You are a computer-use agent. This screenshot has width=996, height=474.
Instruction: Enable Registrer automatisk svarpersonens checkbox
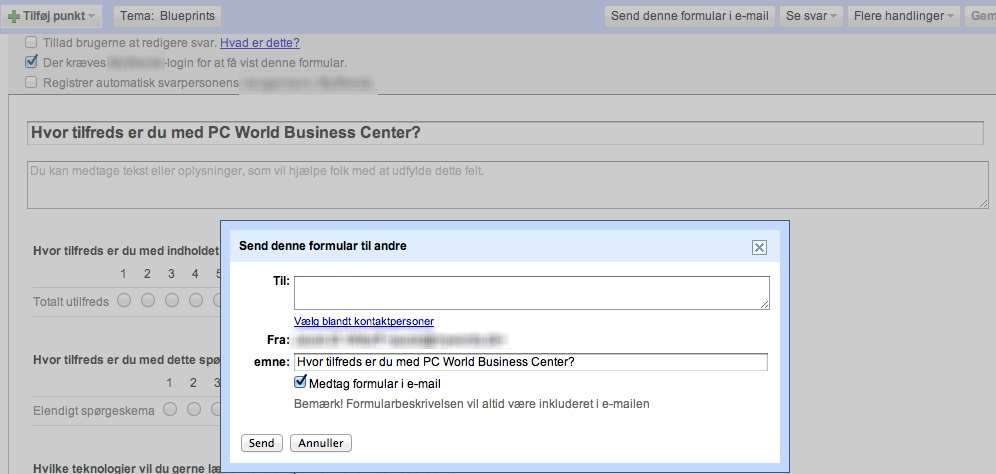[x=32, y=82]
